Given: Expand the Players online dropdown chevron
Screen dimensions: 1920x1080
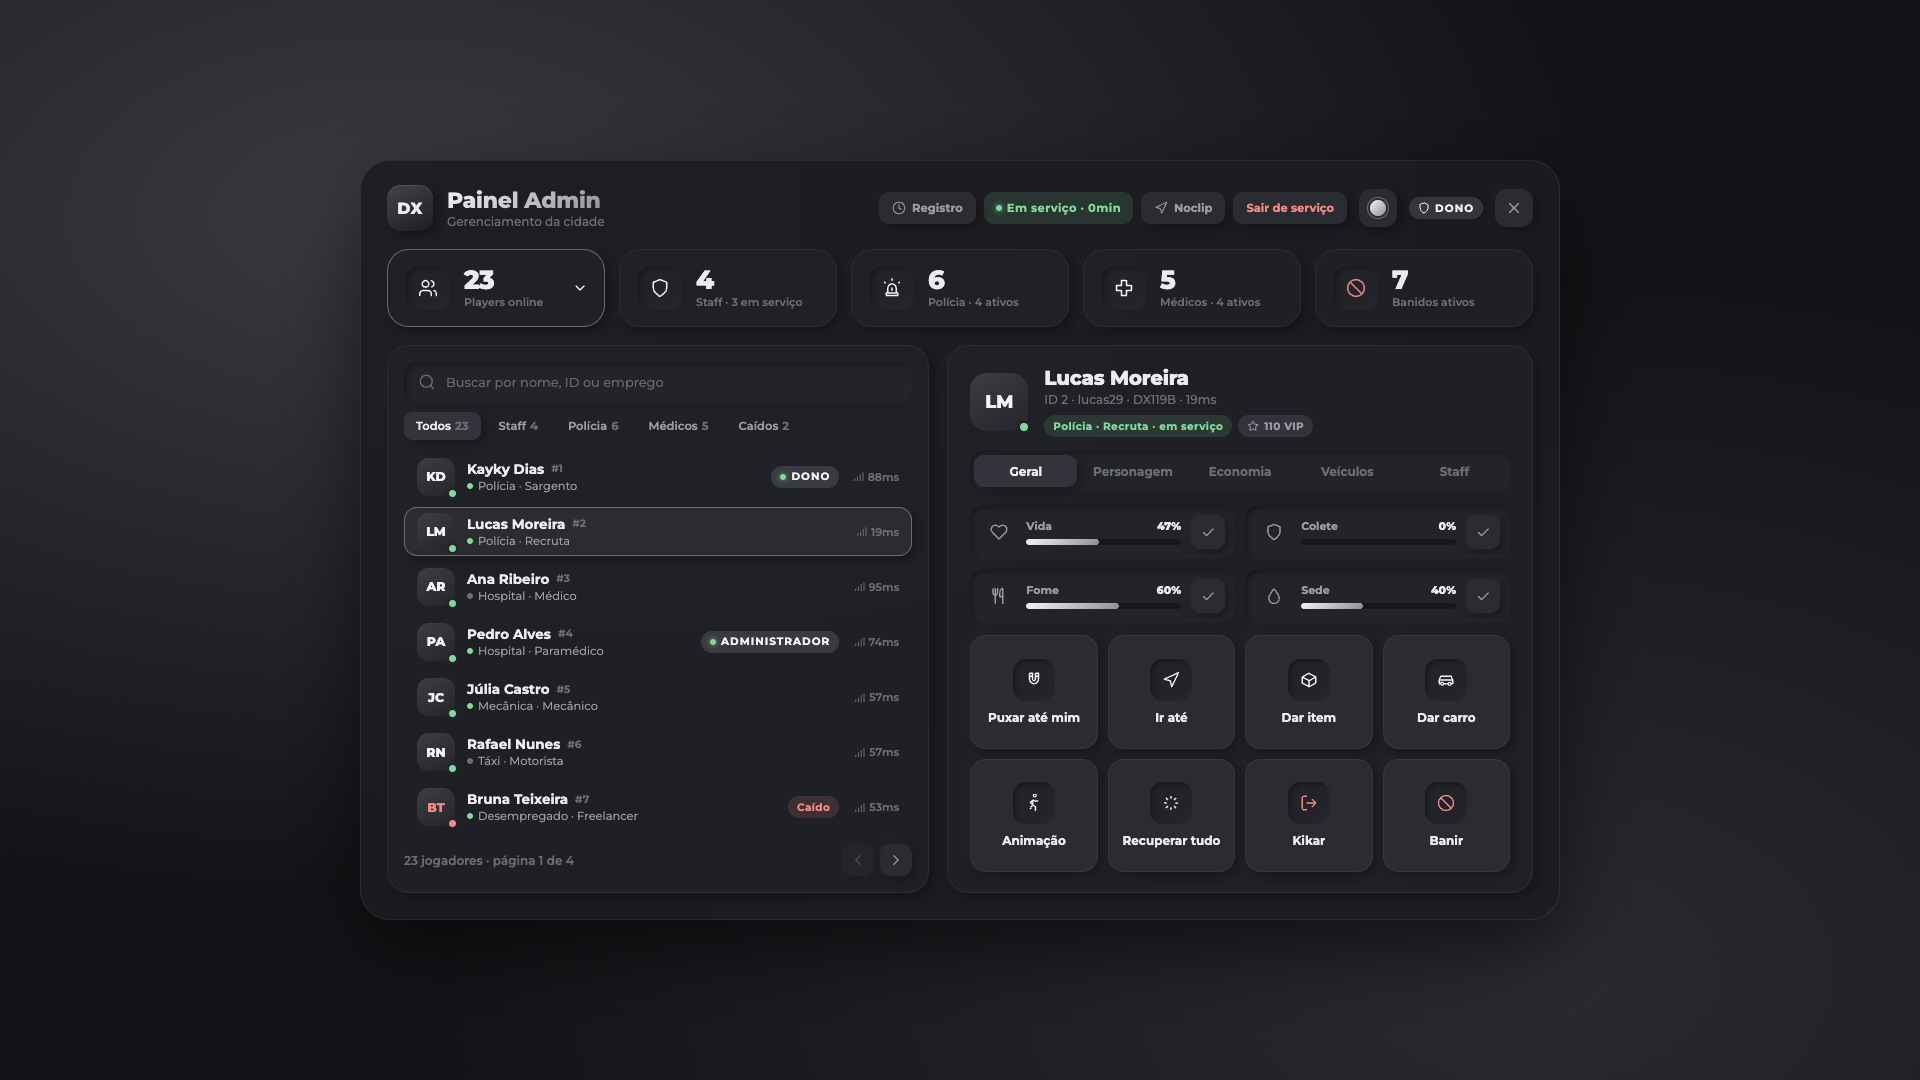Looking at the screenshot, I should coord(580,288).
